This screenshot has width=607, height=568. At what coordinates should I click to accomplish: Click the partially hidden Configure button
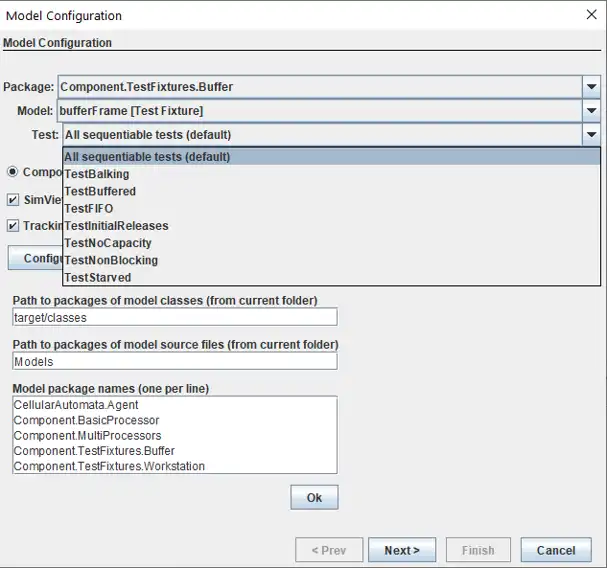pos(35,258)
